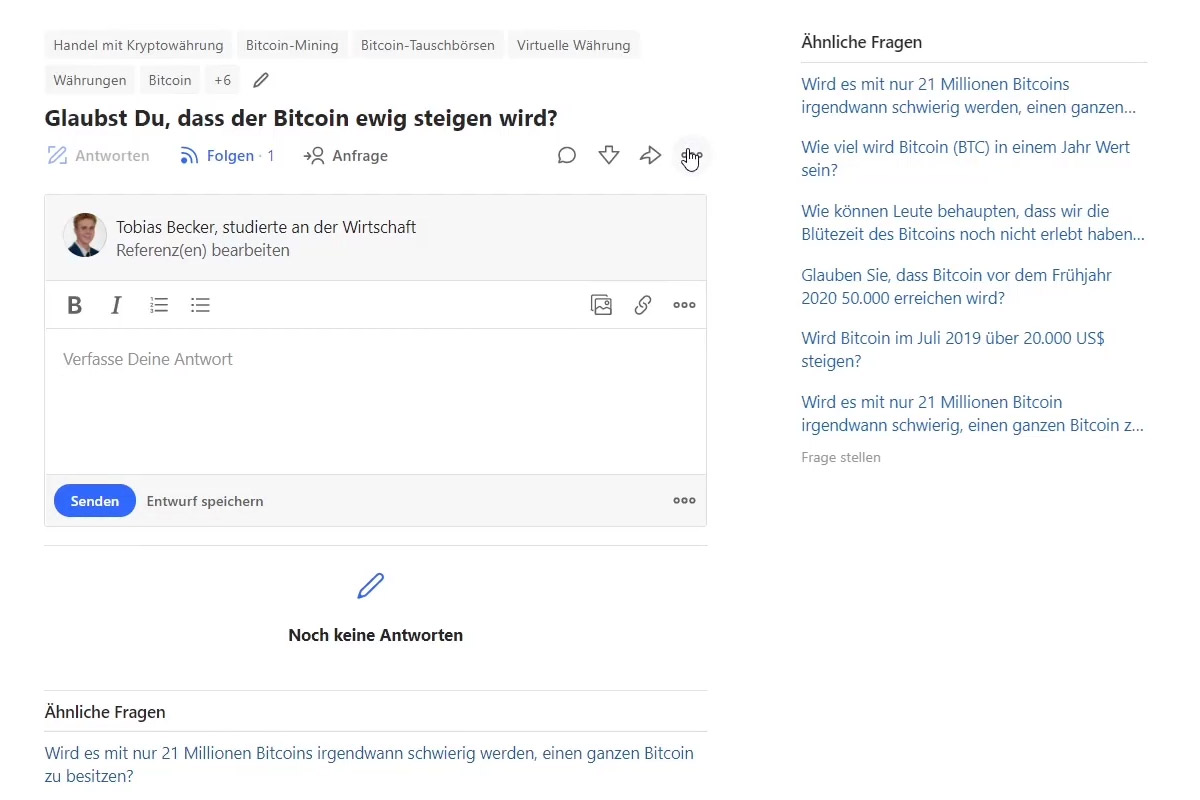Viewport: 1200px width, 800px height.
Task: Click Tobias Becker's profile picture
Action: click(x=85, y=235)
